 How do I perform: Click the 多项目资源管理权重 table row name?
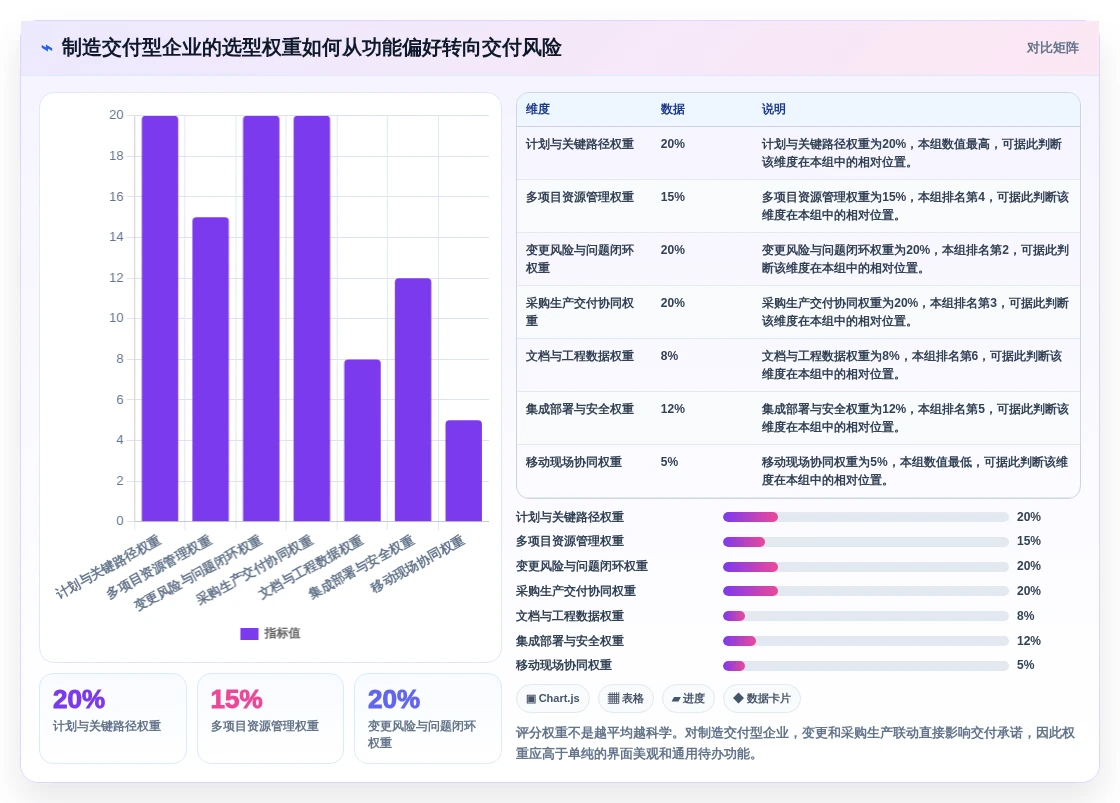tap(580, 197)
